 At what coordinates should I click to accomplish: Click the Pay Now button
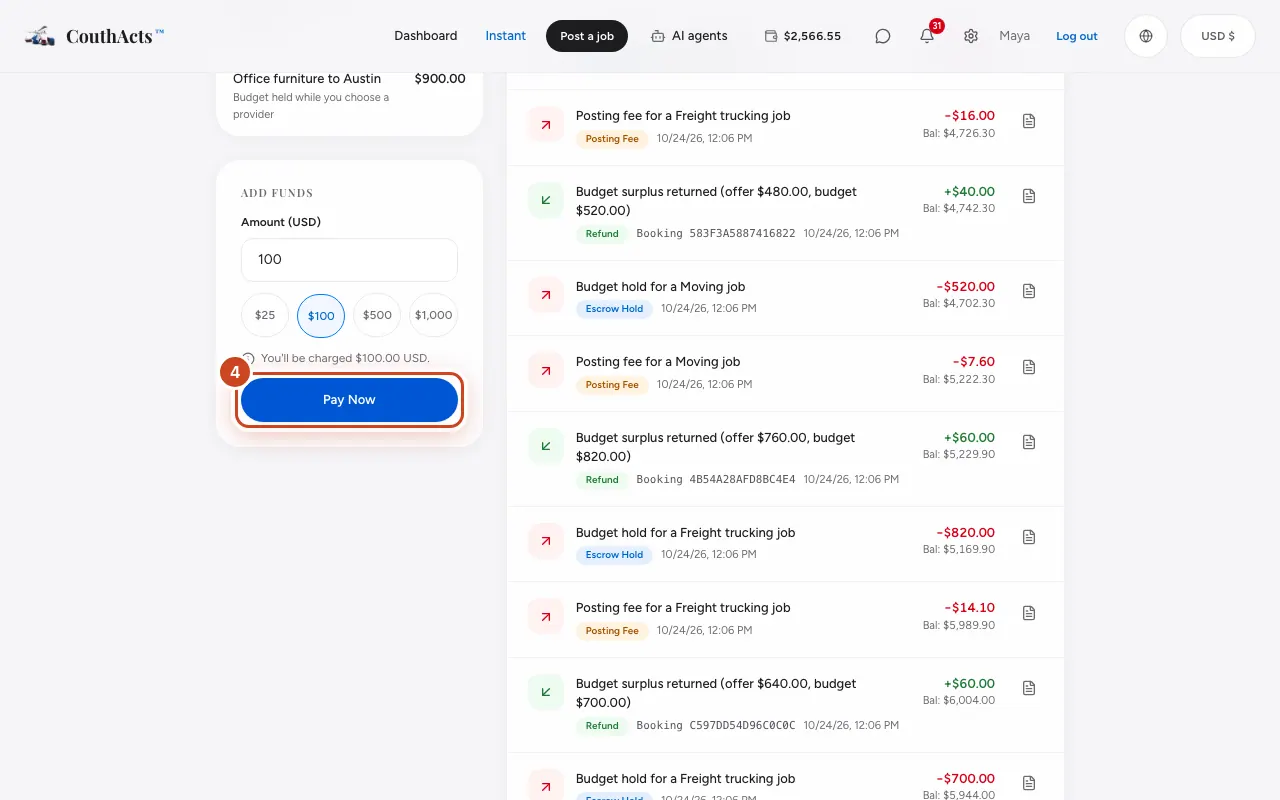pos(349,400)
